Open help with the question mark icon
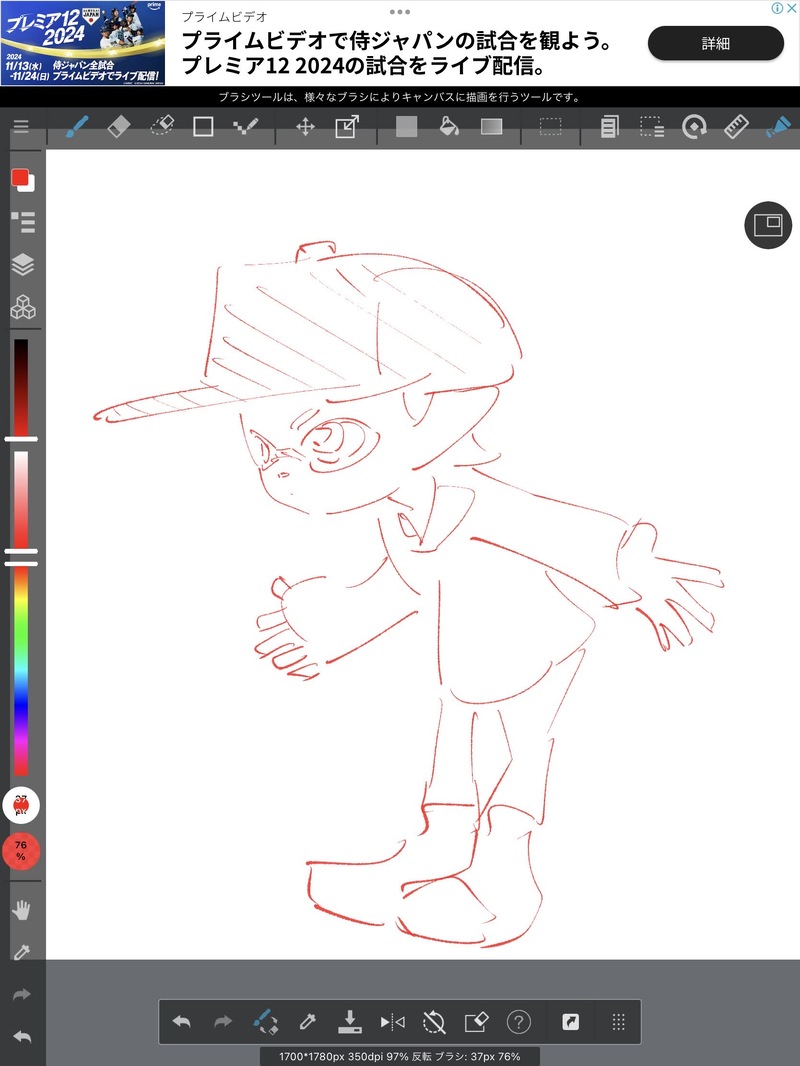This screenshot has width=800, height=1066. (519, 1021)
